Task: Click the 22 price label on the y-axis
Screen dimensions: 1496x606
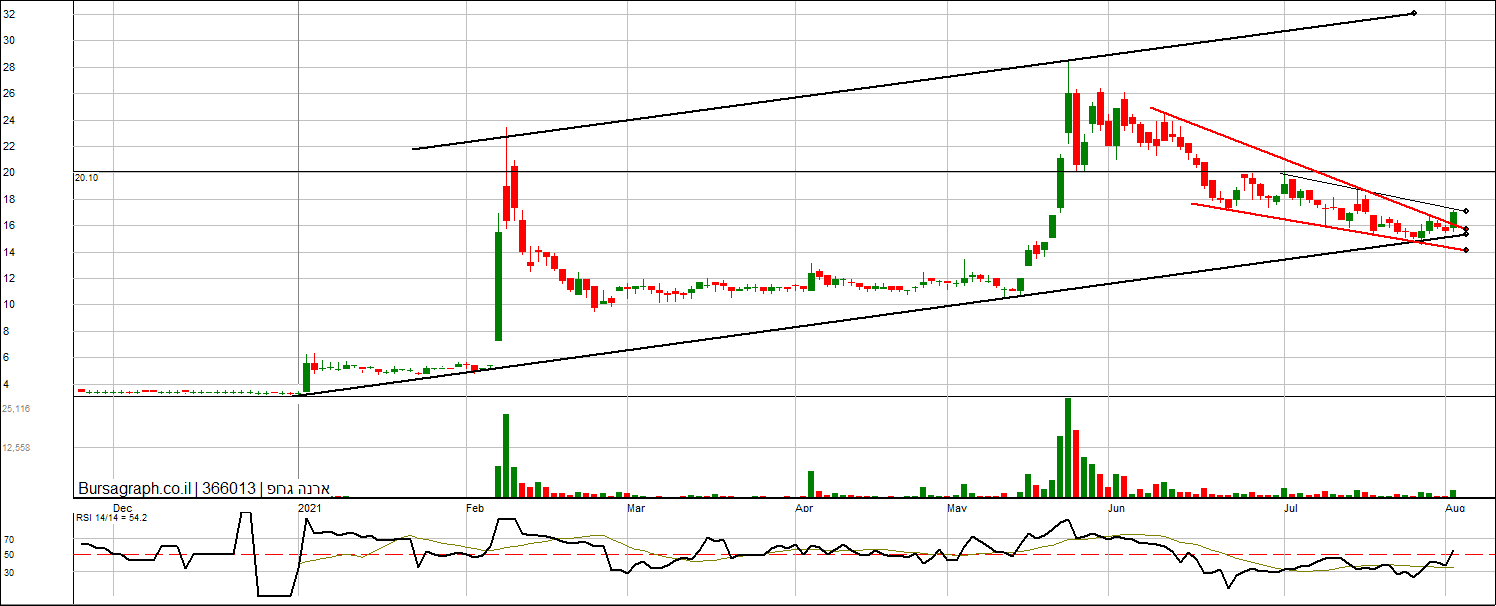Action: (8, 147)
